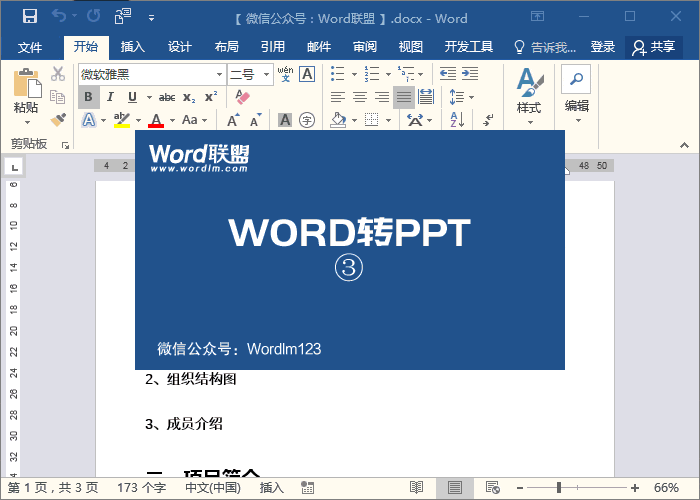The width and height of the screenshot is (700, 500).
Task: Open the 编辑 editing group
Action: pyautogui.click(x=576, y=95)
